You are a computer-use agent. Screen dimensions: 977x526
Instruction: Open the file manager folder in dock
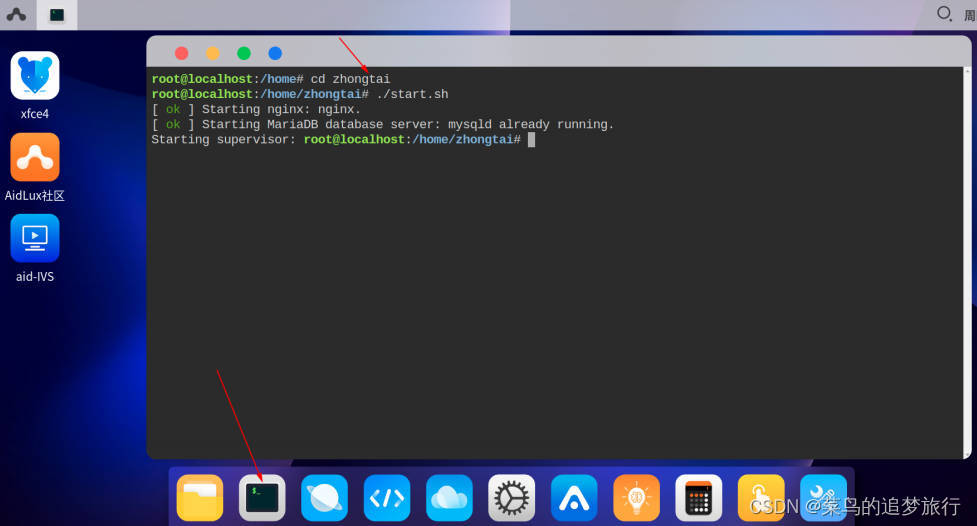199,498
